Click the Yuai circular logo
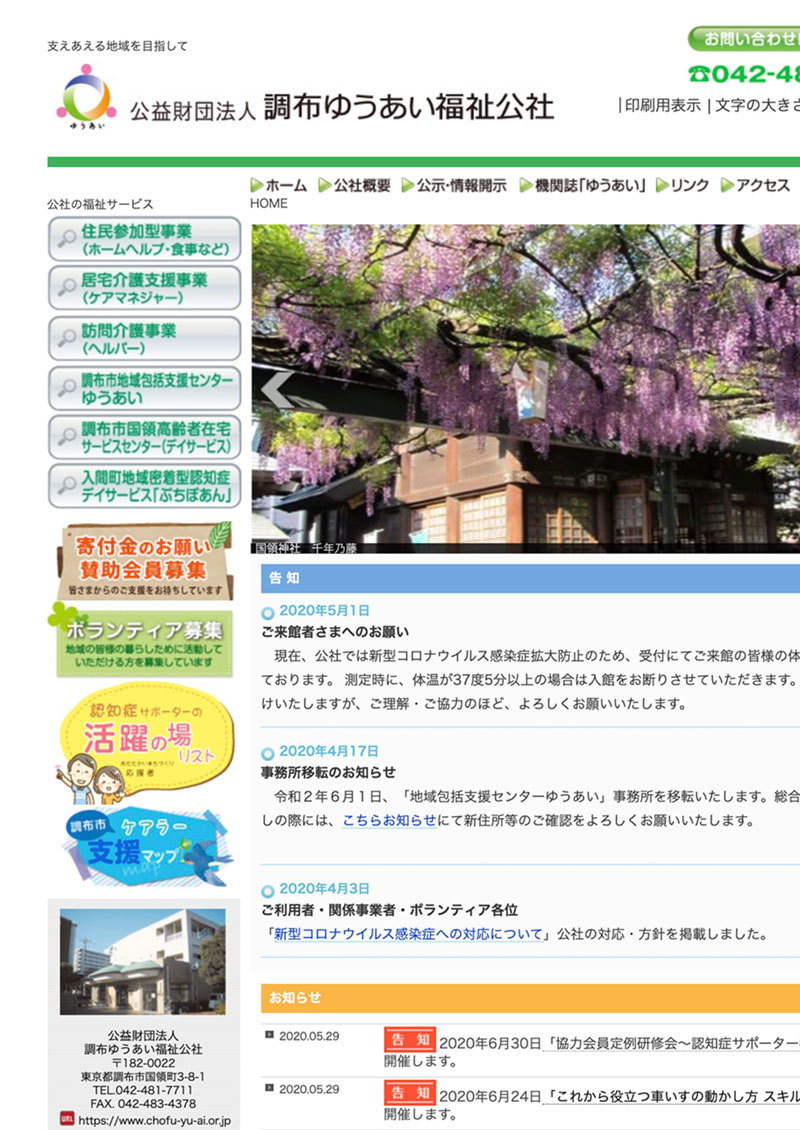 86,97
